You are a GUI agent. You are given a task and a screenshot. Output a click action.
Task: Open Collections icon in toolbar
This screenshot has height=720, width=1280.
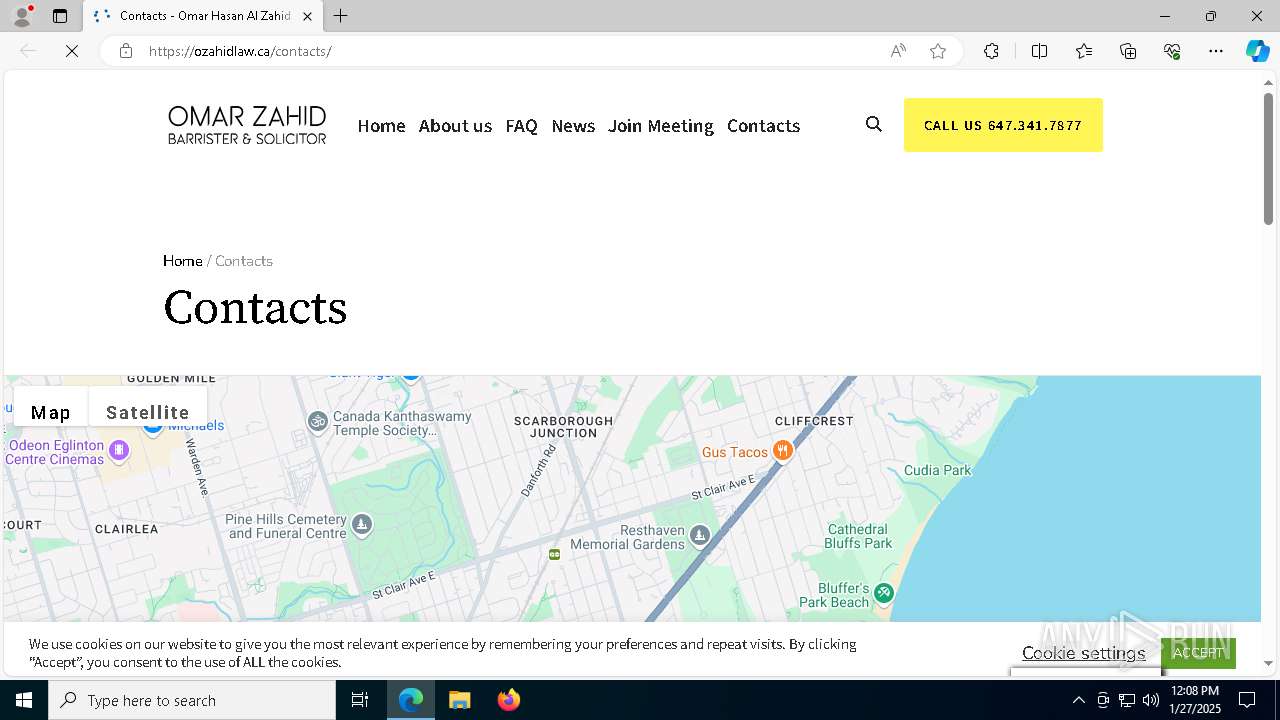click(1128, 51)
